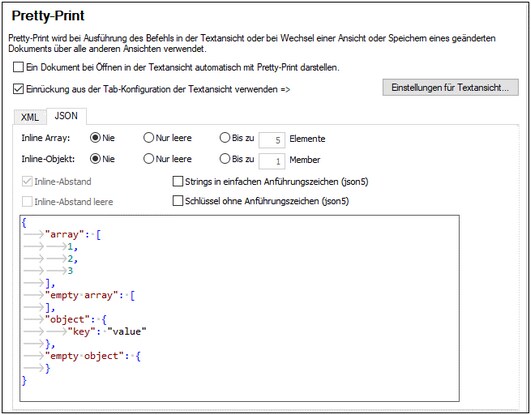Screen dimensions: 531x415
Task: Select Bis zu option for Inline Array
Action: [225, 138]
